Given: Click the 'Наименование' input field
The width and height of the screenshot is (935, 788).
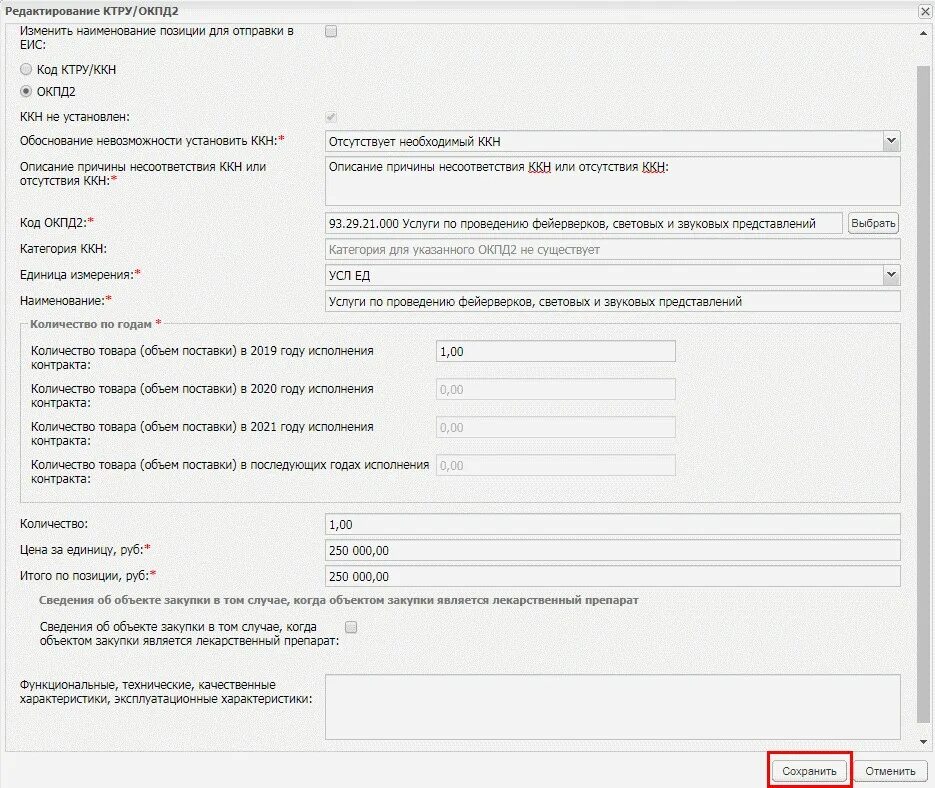Looking at the screenshot, I should pyautogui.click(x=612, y=301).
